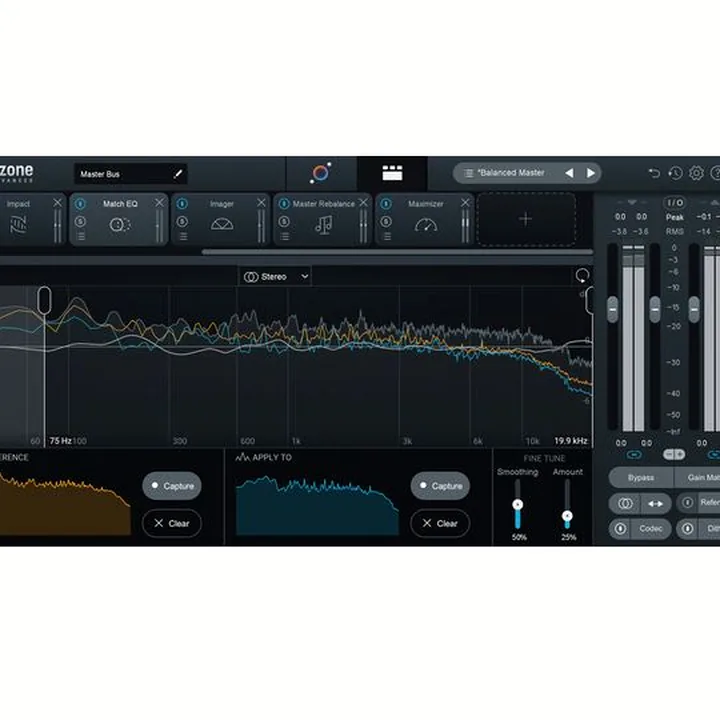
Task: Switch to the module chain view icon
Action: [x=392, y=173]
